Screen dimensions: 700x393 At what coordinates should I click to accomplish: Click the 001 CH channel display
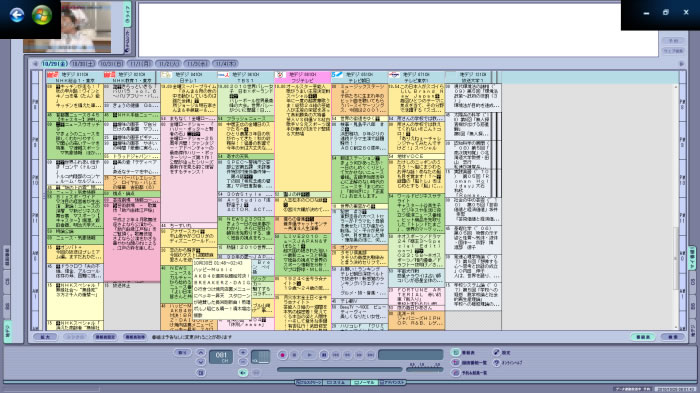point(221,357)
